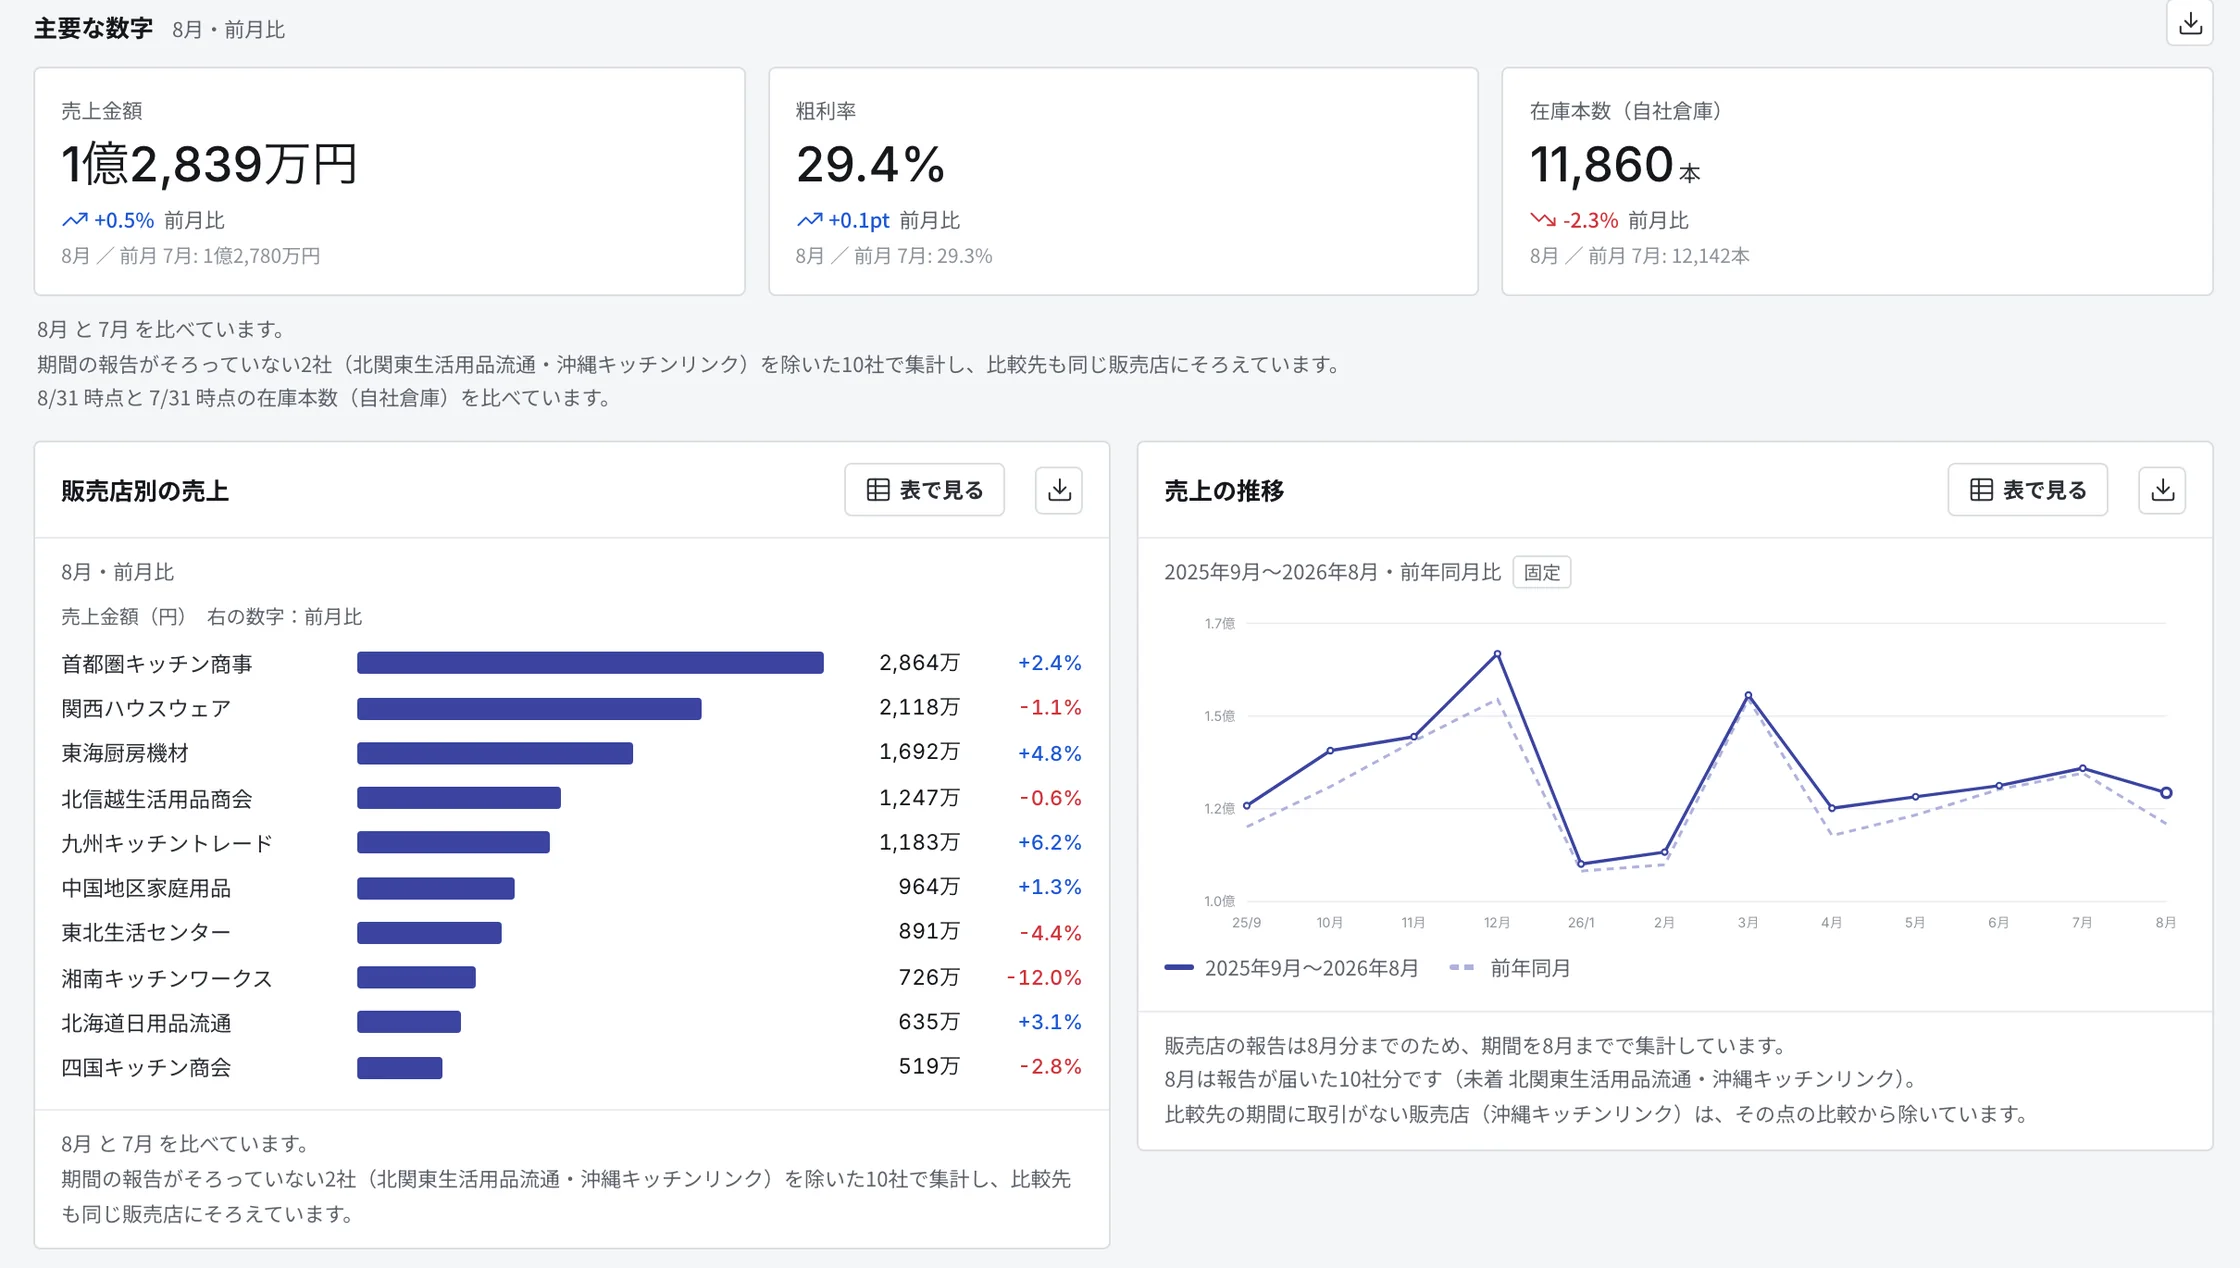Click the 北海道日用品流通 sales bar

(x=409, y=1022)
